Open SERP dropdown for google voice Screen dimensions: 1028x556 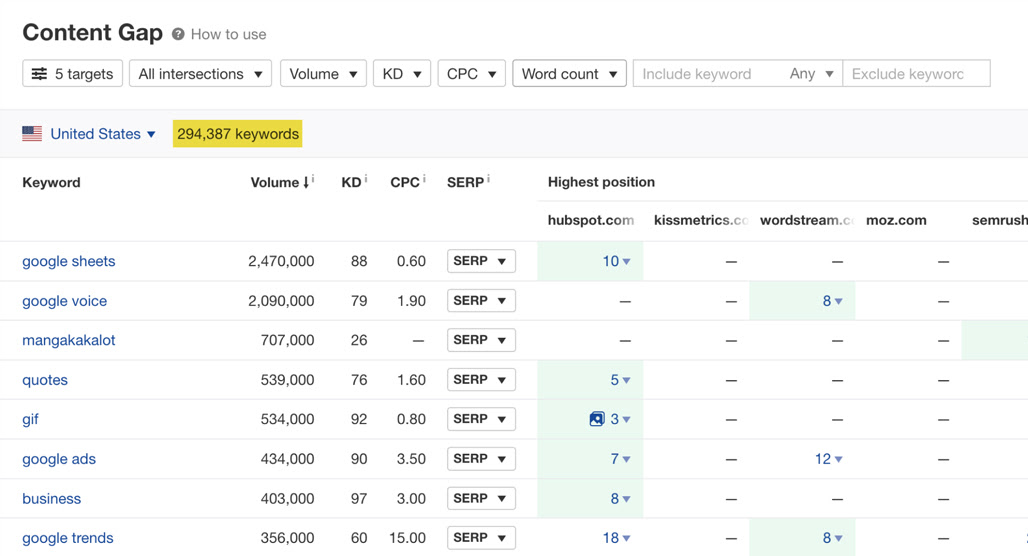(481, 300)
